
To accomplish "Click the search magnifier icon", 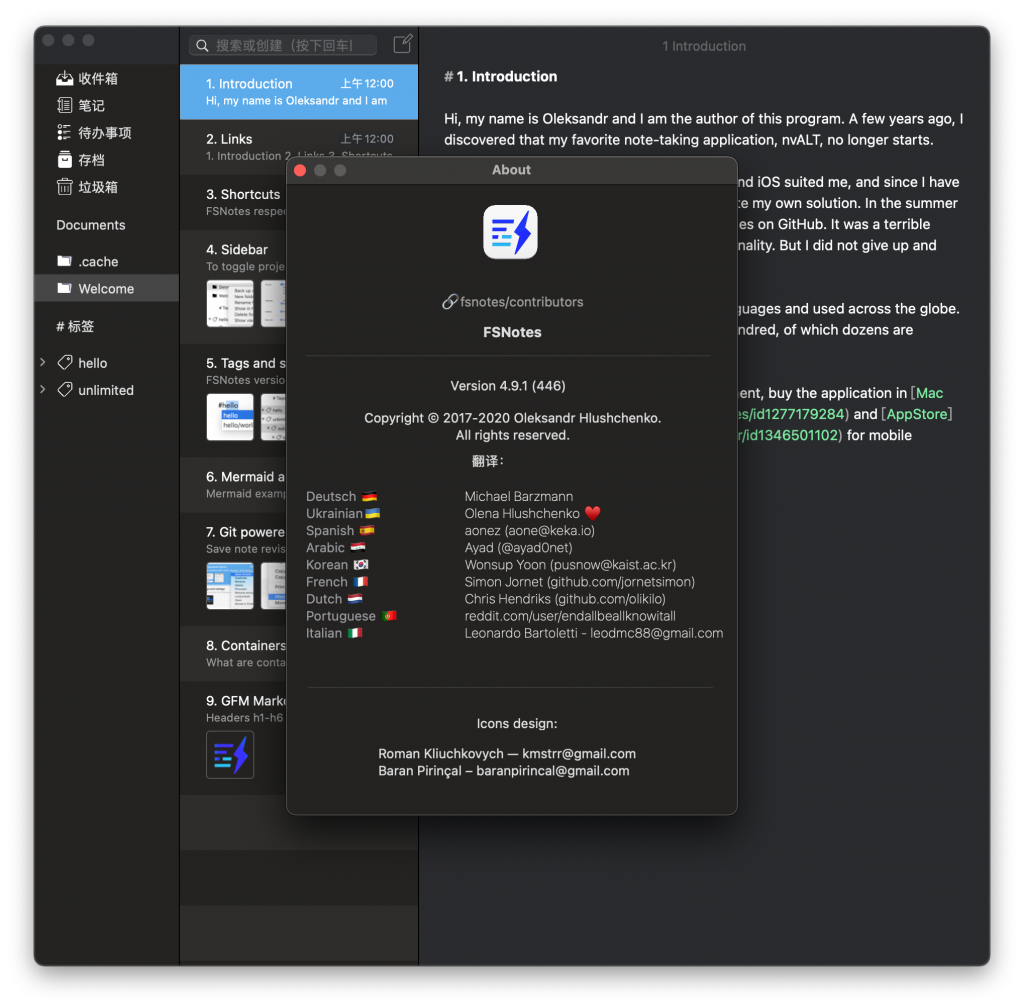I will coord(202,46).
